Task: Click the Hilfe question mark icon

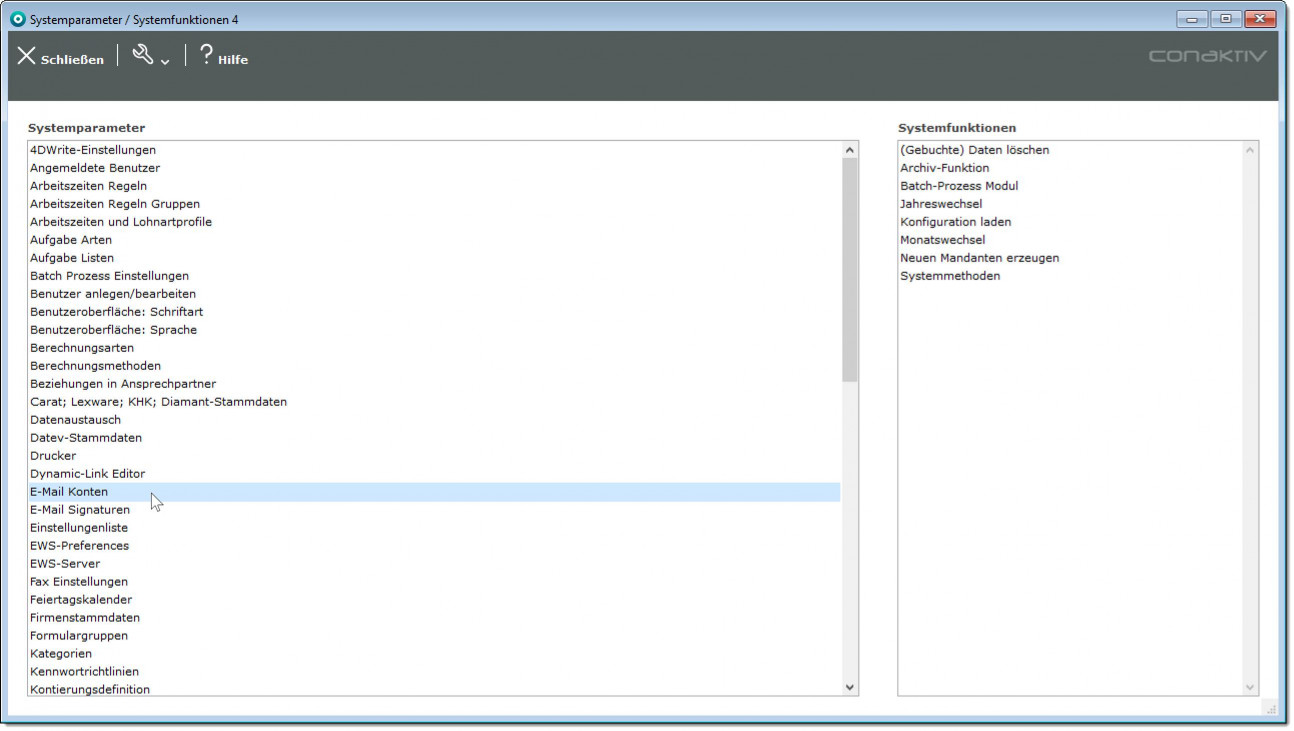Action: pos(206,55)
